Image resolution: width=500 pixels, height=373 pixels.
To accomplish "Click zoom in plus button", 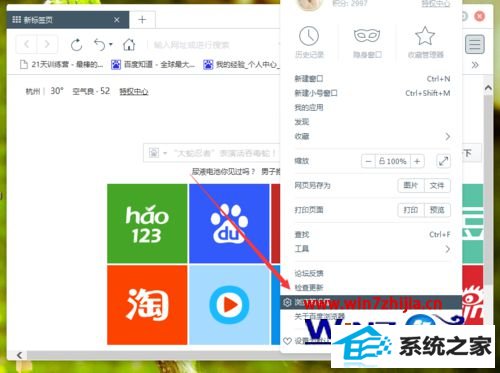I will tap(417, 161).
